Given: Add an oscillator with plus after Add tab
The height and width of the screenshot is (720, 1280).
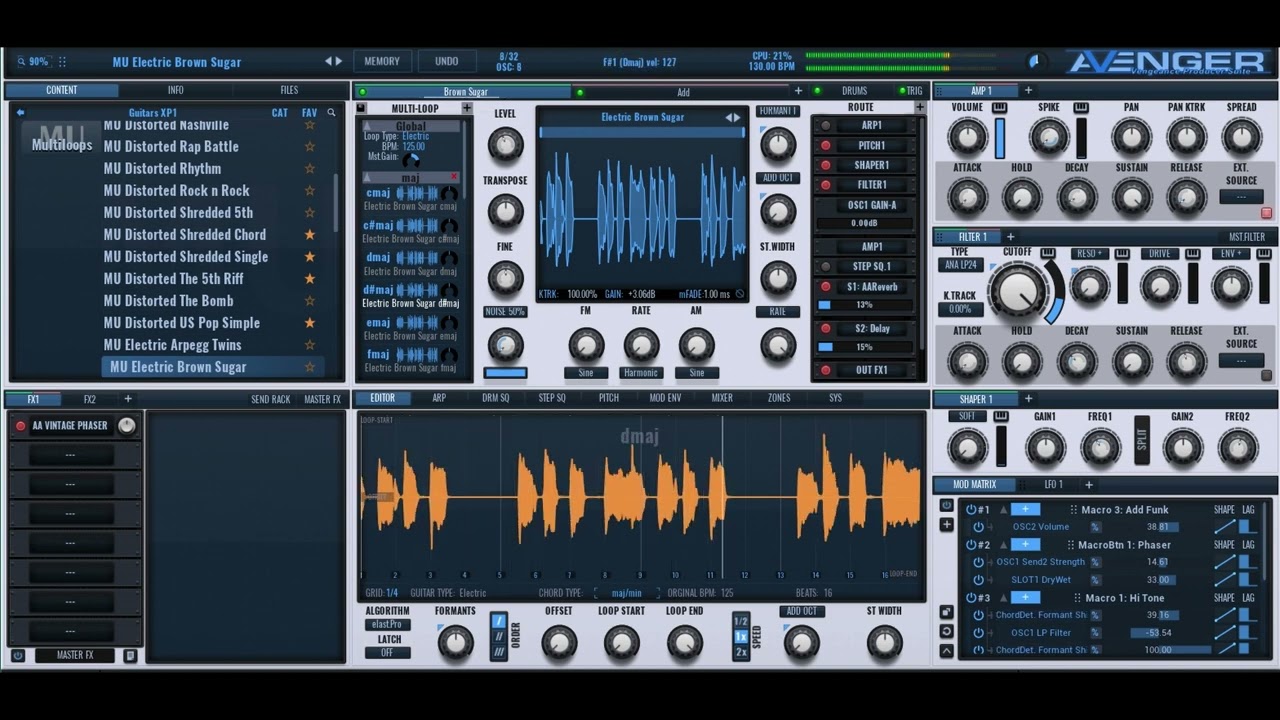Looking at the screenshot, I should (x=798, y=91).
